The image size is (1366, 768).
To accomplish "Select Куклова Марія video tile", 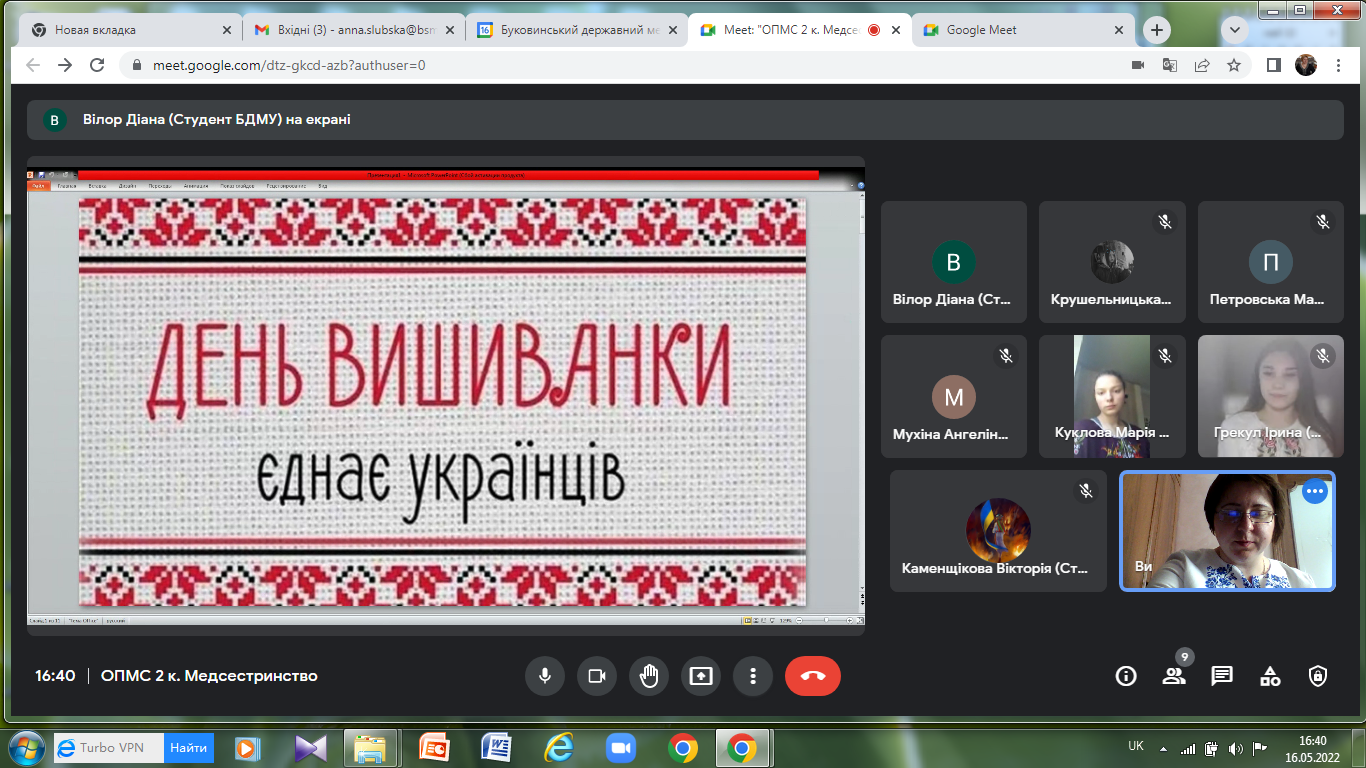I will coord(1112,396).
